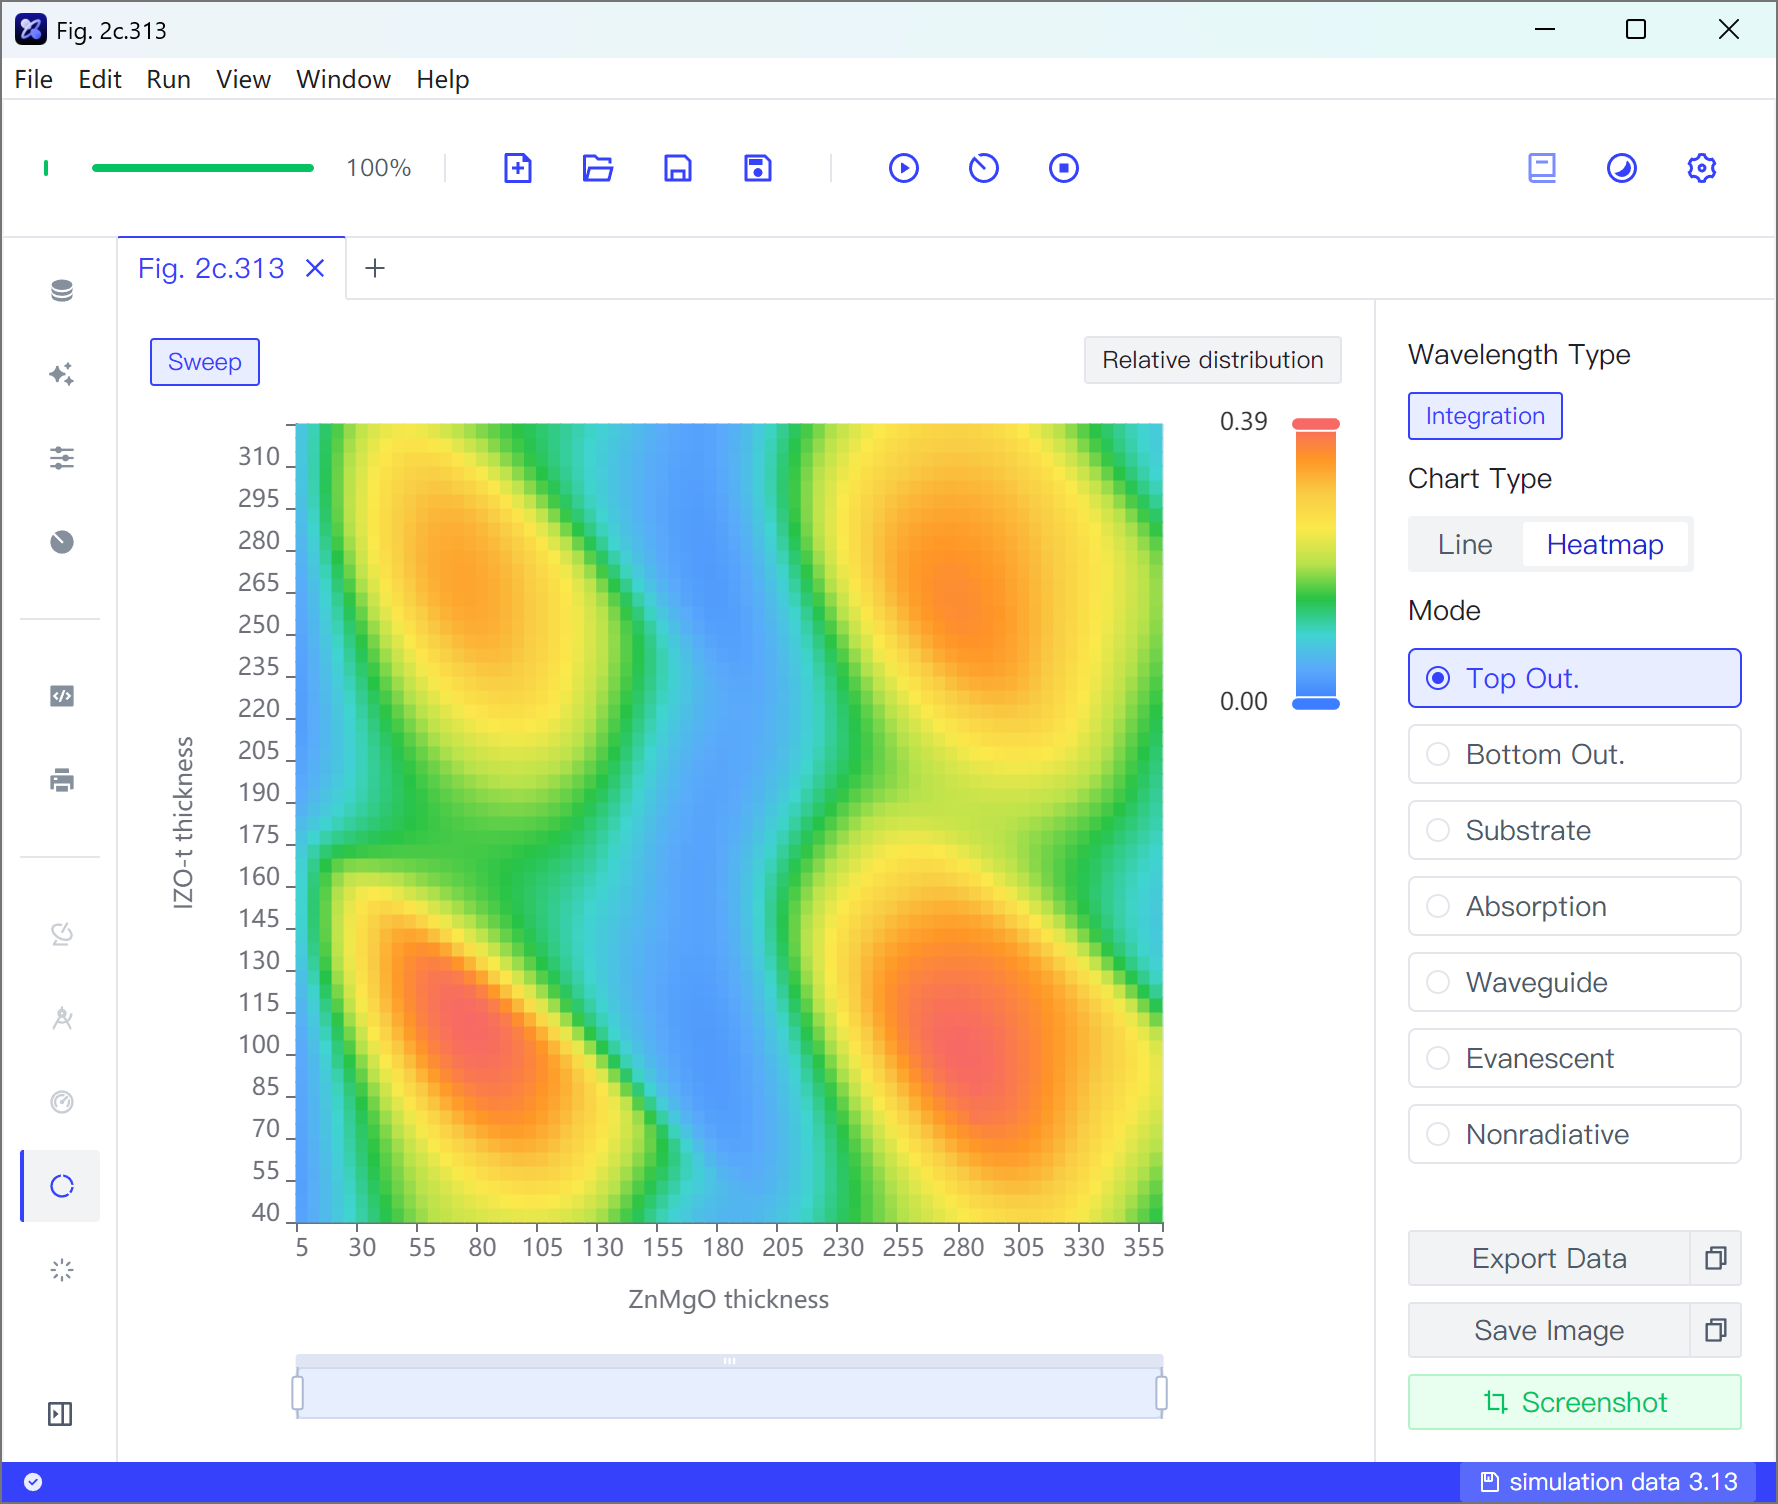The height and width of the screenshot is (1504, 1778).
Task: Click the Integration wavelength button
Action: (x=1485, y=416)
